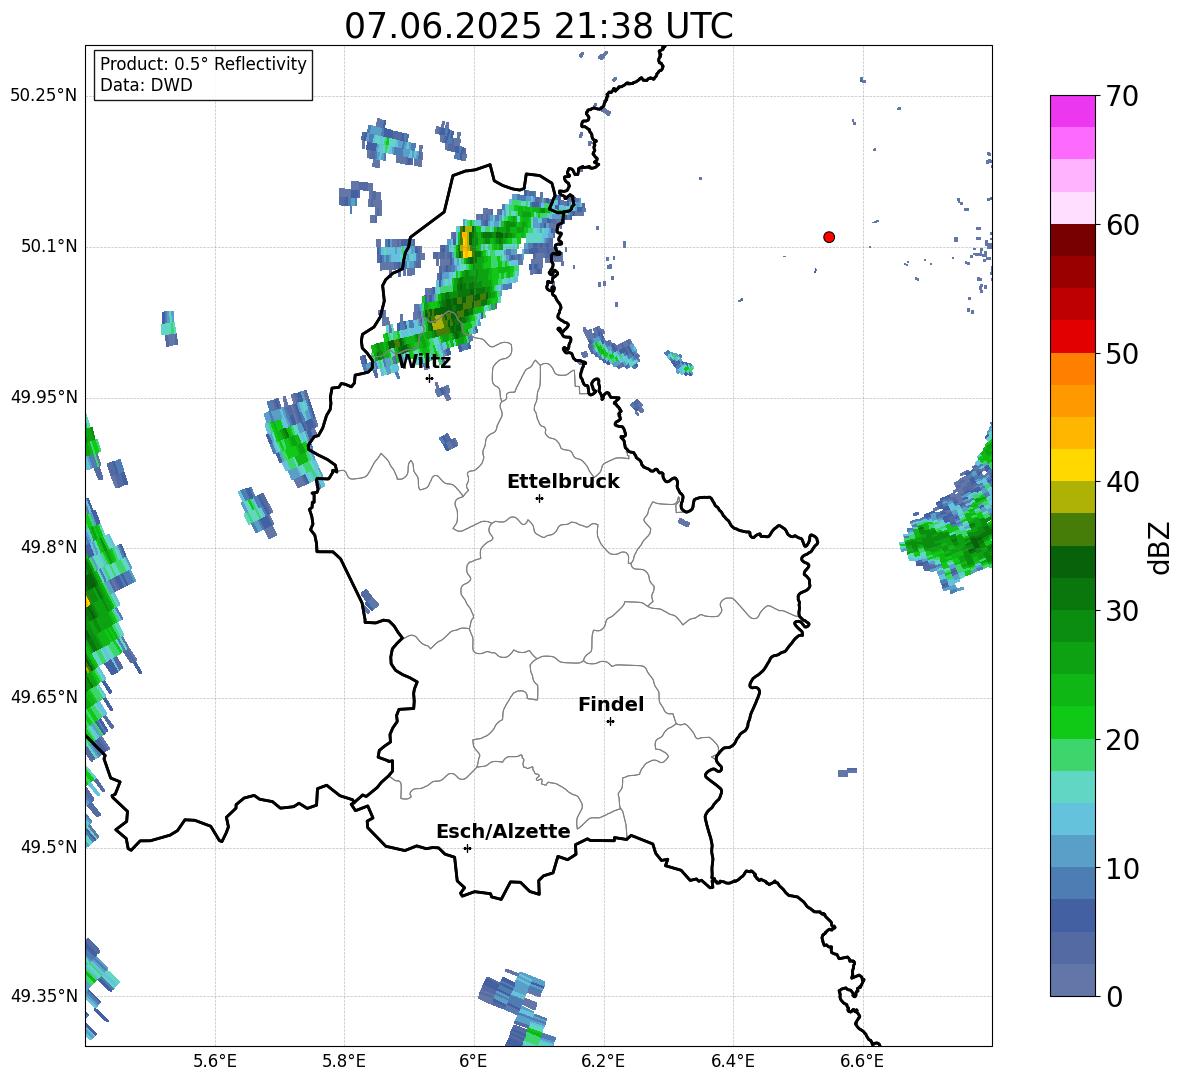Click the magenta swatch at top of colorbar
Image resolution: width=1184 pixels, height=1081 pixels.
(x=1072, y=111)
